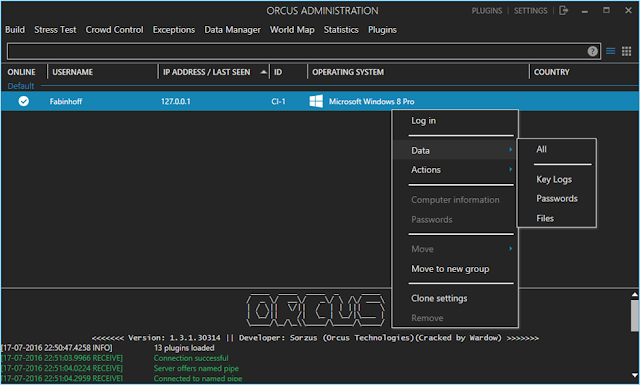The width and height of the screenshot is (640, 385).
Task: Open the Stress Test menu
Action: click(55, 30)
